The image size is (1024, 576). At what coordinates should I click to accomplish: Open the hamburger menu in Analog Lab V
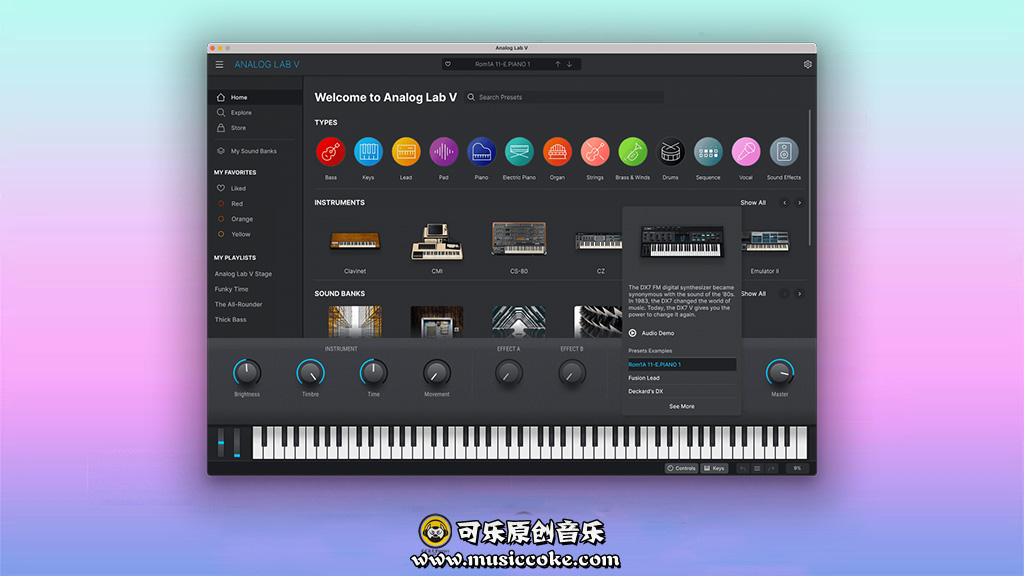(x=219, y=65)
